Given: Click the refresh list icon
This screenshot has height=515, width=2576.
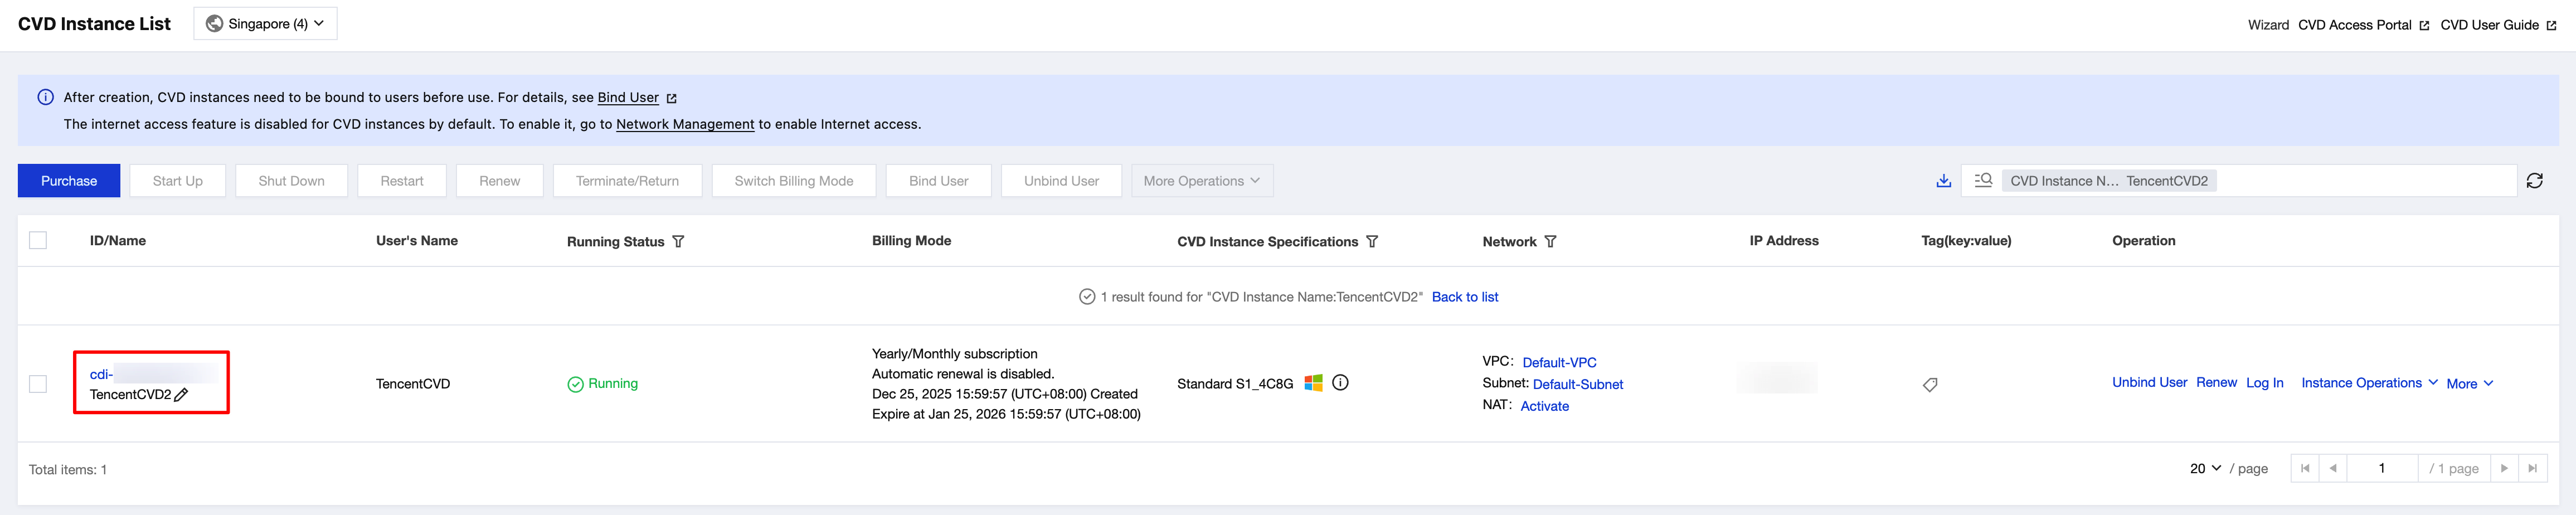Looking at the screenshot, I should (2534, 181).
